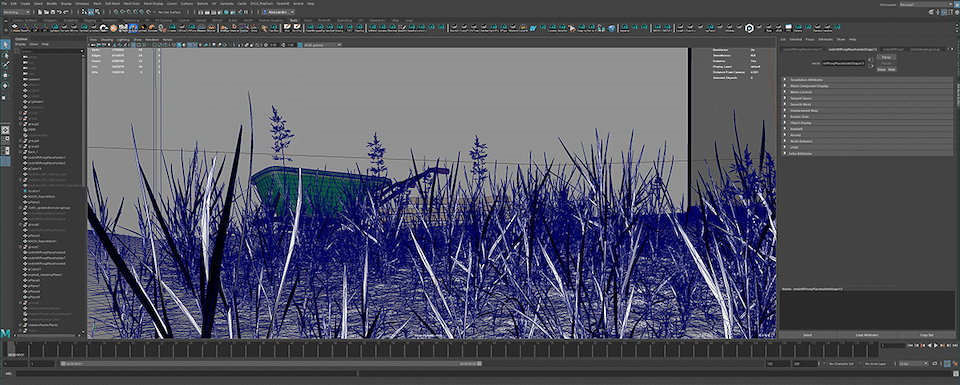The height and width of the screenshot is (385, 960).
Task: Switch to the XGen shelf tab
Action: click(308, 20)
